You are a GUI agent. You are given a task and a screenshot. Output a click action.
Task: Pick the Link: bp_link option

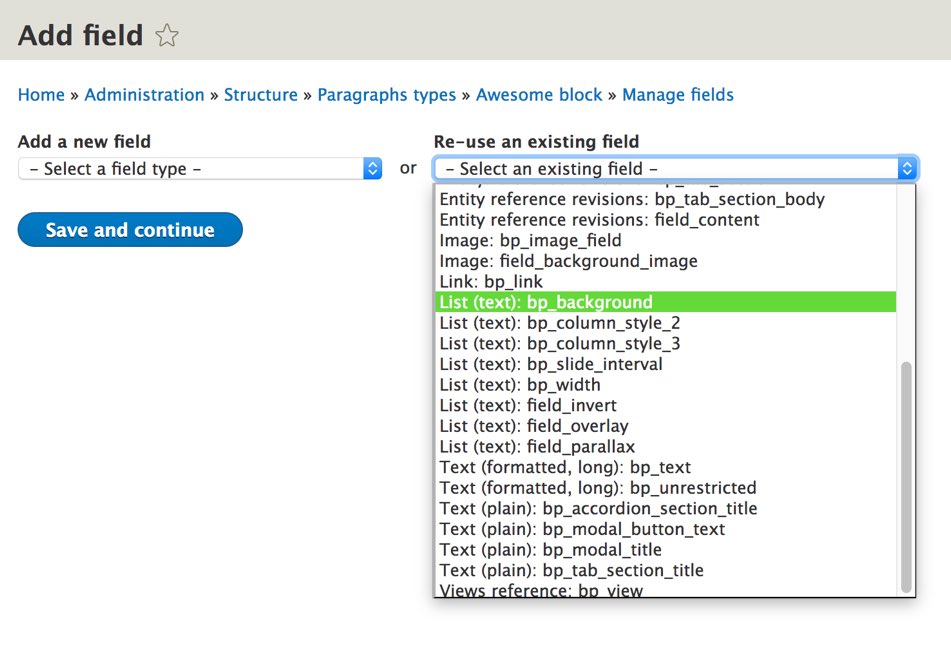point(665,282)
